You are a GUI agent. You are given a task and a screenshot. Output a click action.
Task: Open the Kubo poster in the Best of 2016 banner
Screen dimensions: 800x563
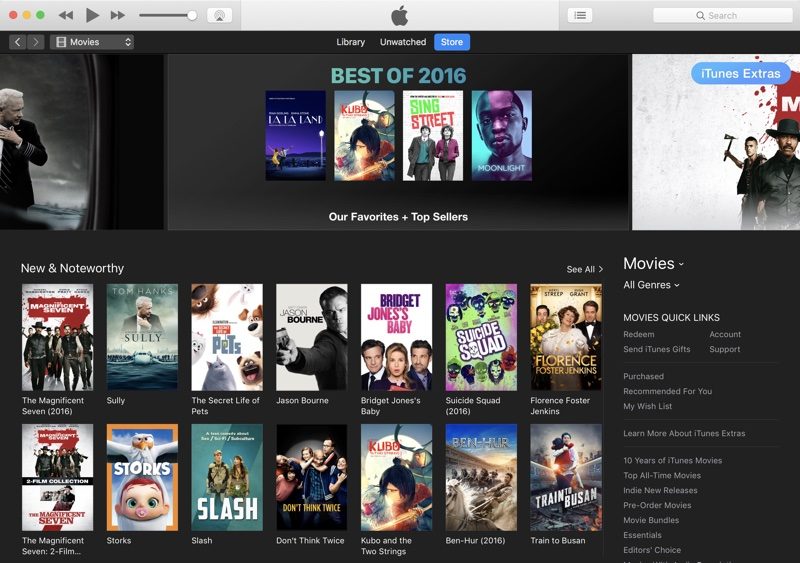364,135
